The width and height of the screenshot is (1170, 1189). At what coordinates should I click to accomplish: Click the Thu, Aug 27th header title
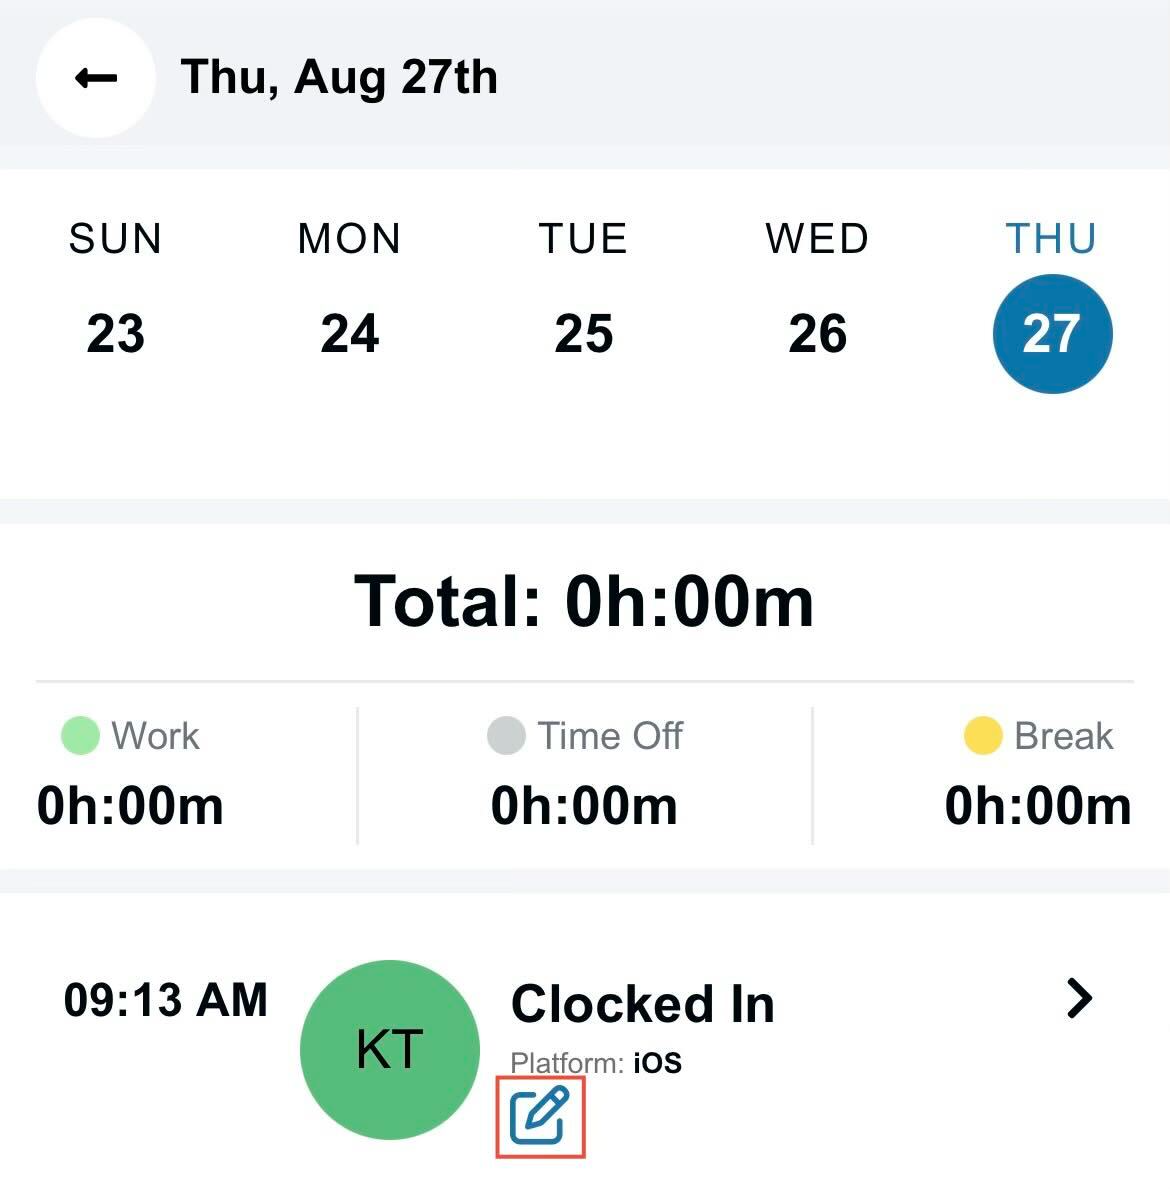pyautogui.click(x=339, y=77)
